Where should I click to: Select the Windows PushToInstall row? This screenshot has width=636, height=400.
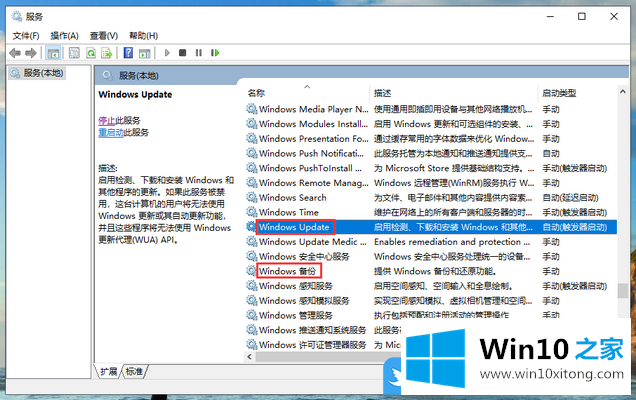coord(432,168)
